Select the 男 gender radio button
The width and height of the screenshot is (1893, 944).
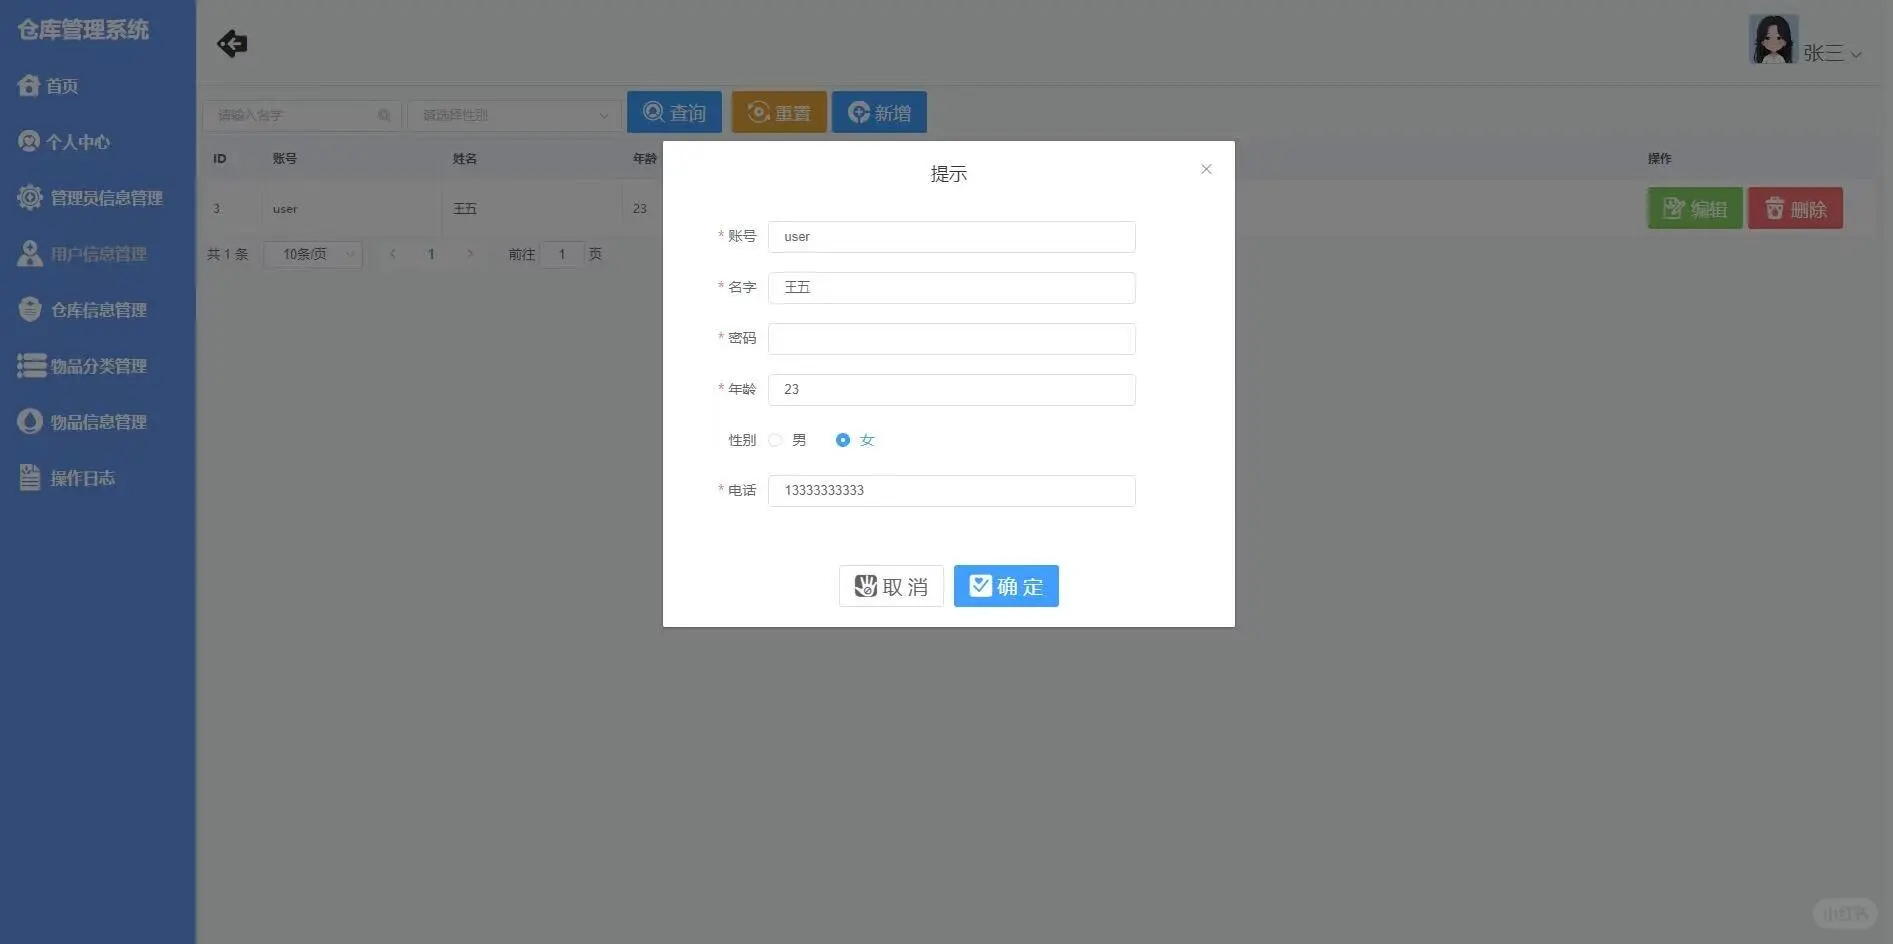775,440
